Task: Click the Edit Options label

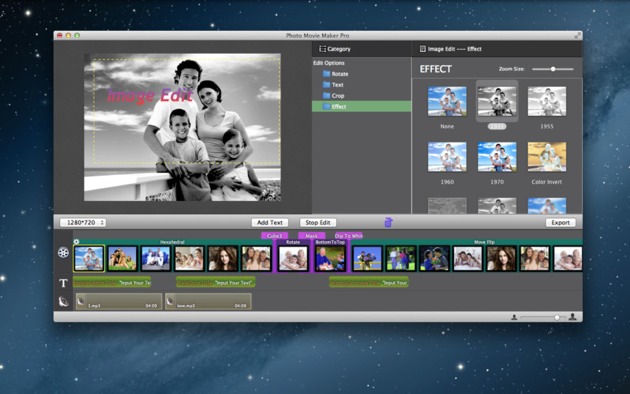Action: [x=329, y=63]
